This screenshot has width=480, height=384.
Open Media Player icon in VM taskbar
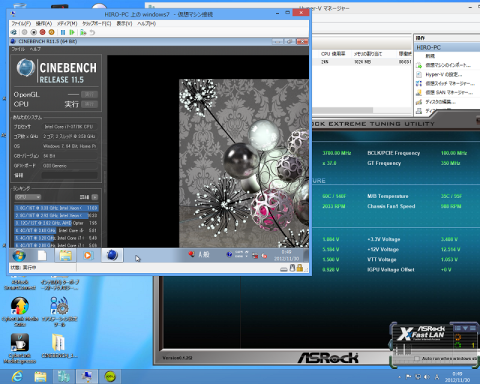point(88,256)
